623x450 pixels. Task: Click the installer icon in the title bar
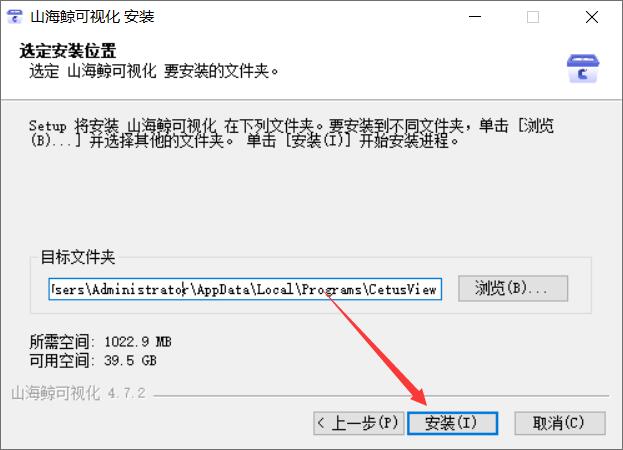click(15, 17)
